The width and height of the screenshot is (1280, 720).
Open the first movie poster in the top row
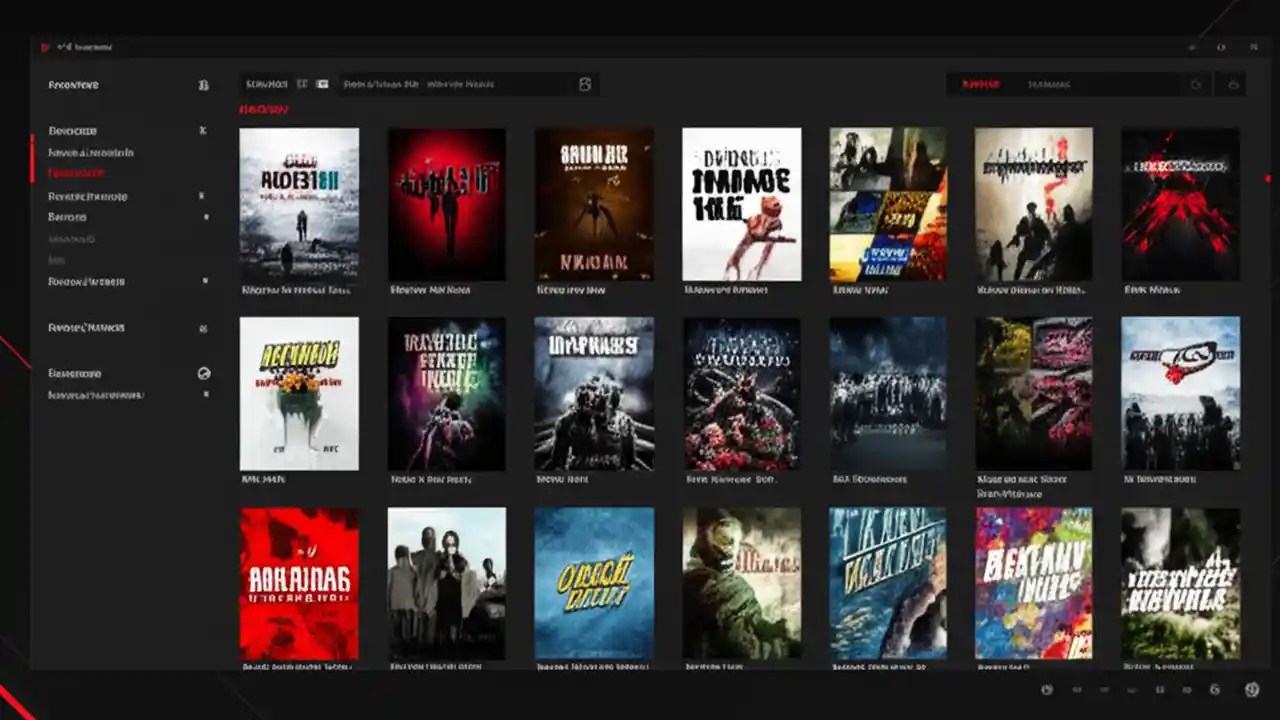pyautogui.click(x=299, y=204)
